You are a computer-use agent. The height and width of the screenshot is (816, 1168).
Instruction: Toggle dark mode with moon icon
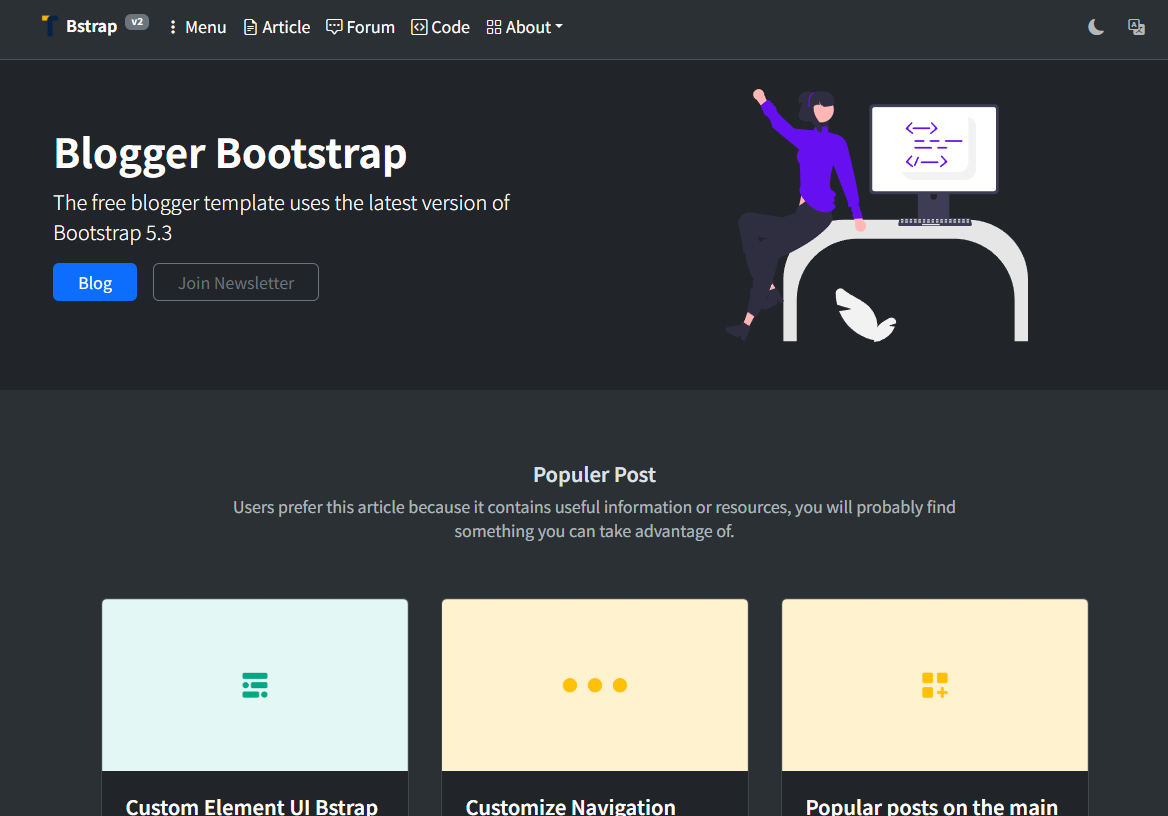pyautogui.click(x=1096, y=28)
